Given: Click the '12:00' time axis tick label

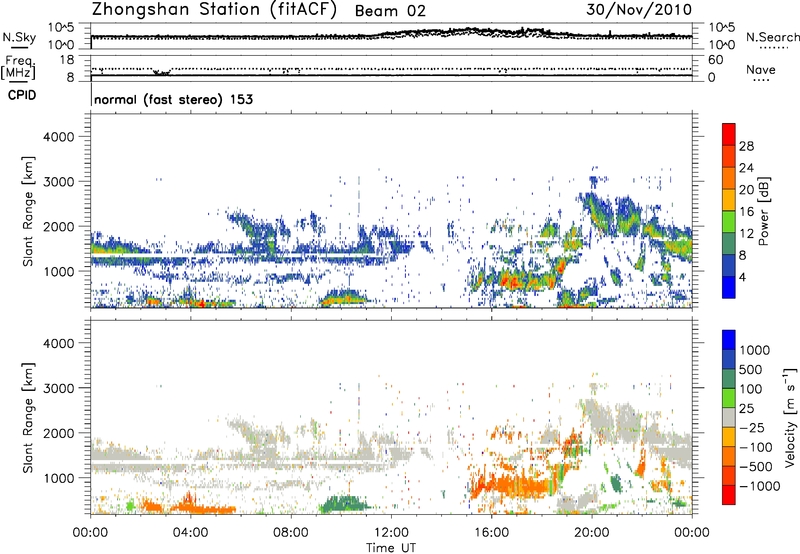Looking at the screenshot, I should [x=391, y=533].
